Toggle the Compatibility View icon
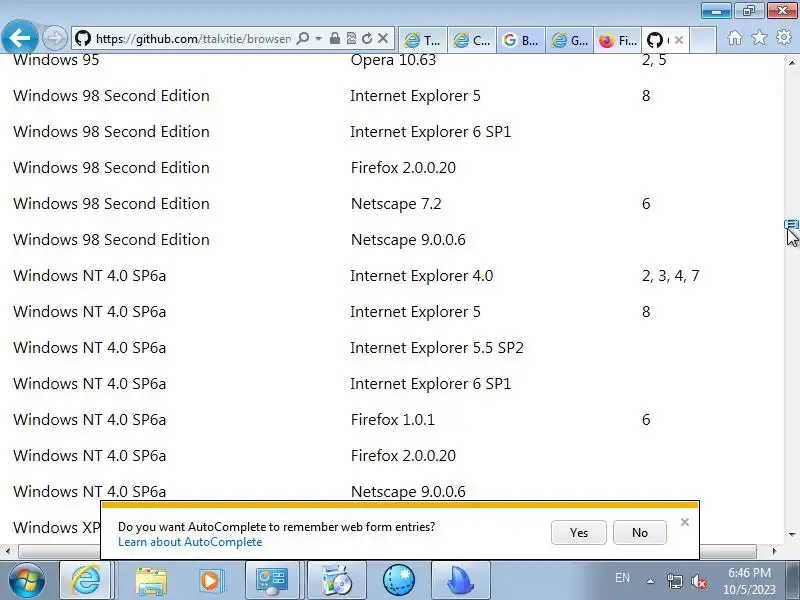800x600 pixels. [351, 39]
